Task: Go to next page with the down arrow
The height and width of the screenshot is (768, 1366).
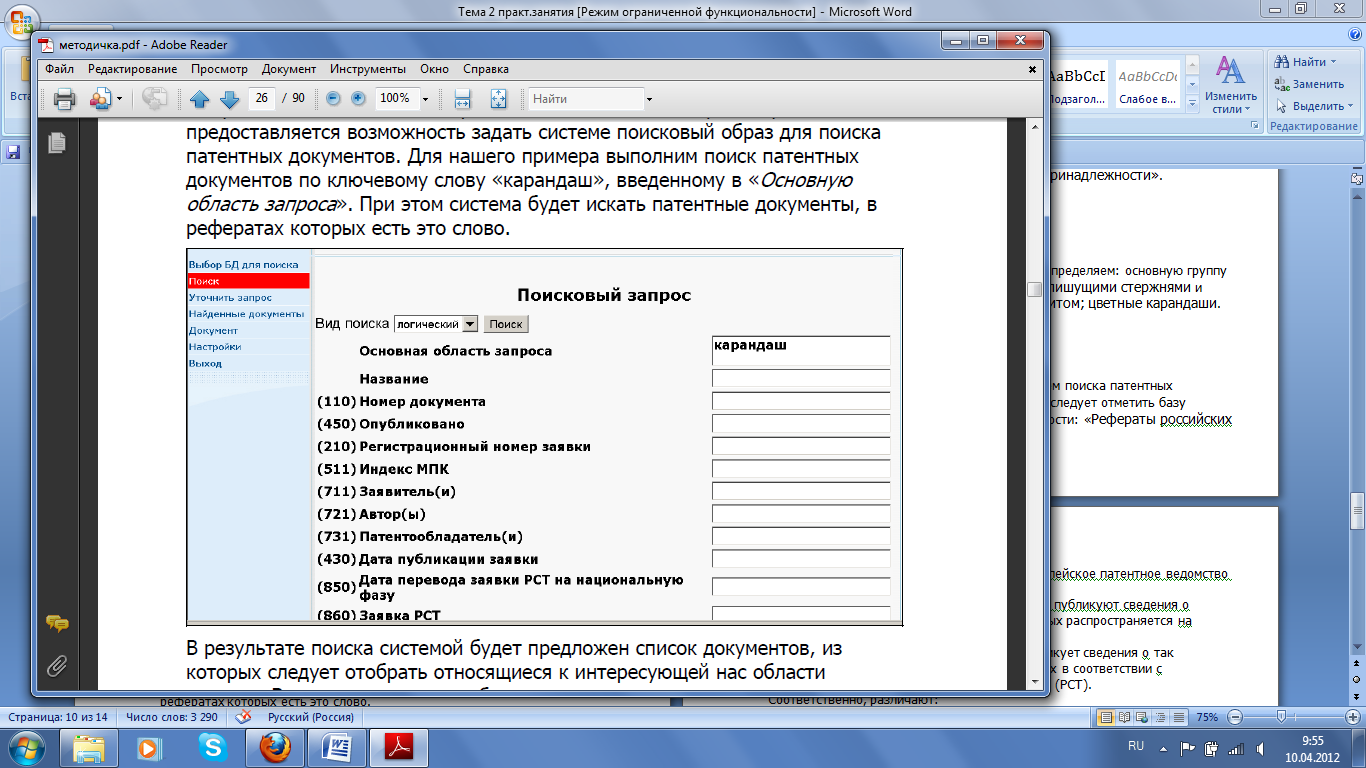Action: coord(229,98)
